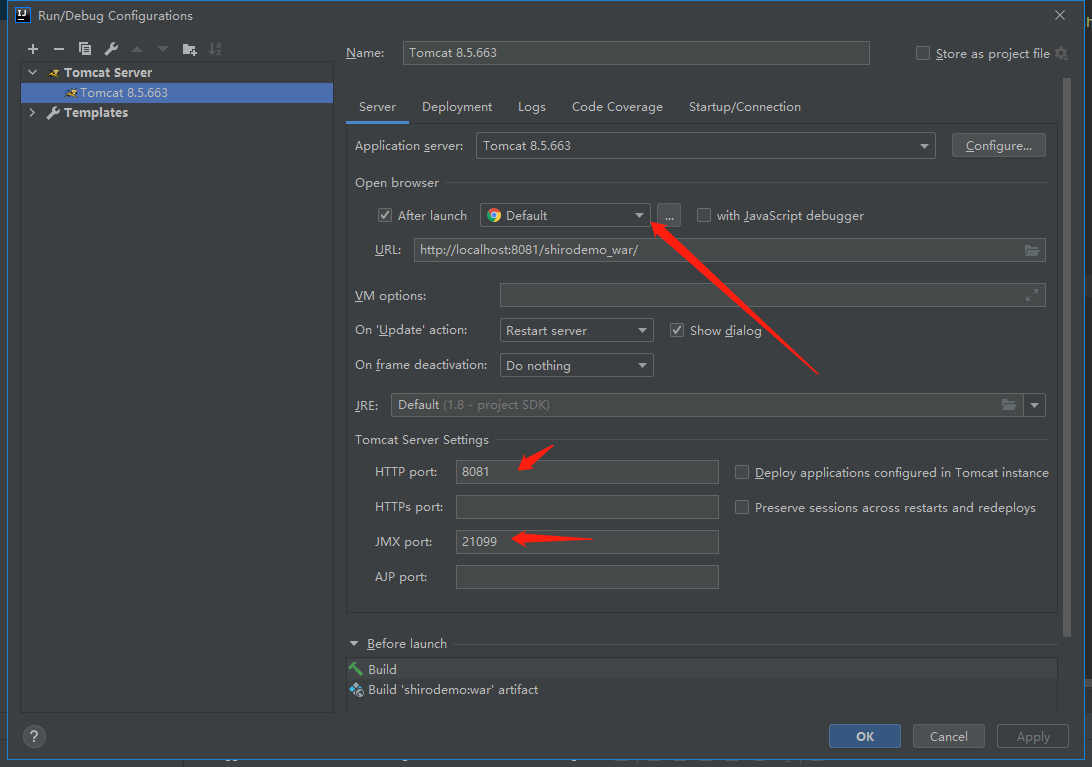Image resolution: width=1092 pixels, height=767 pixels.
Task: Open gear icon beside Store as project file
Action: click(1061, 54)
